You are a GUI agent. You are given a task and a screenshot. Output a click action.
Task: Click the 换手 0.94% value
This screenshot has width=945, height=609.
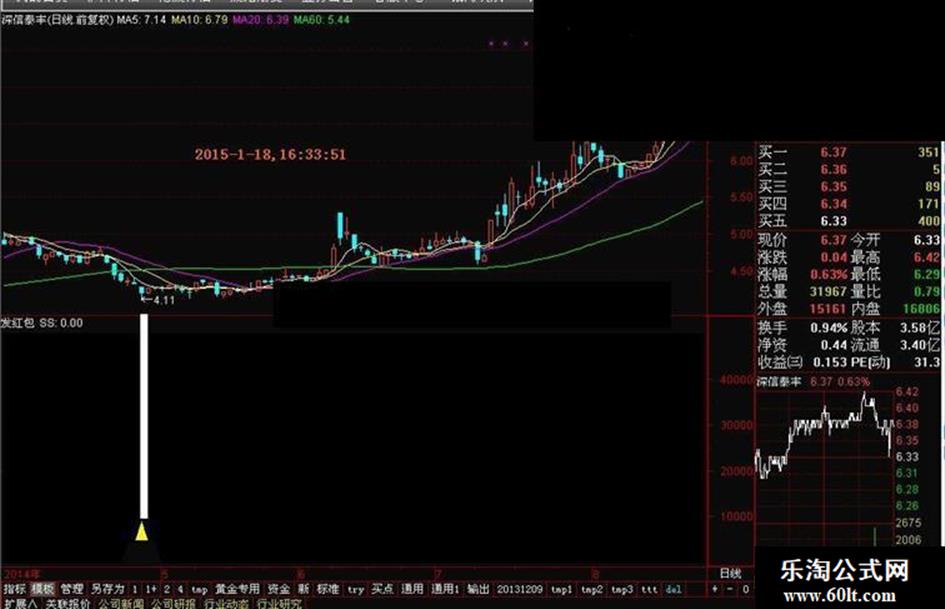tap(829, 328)
